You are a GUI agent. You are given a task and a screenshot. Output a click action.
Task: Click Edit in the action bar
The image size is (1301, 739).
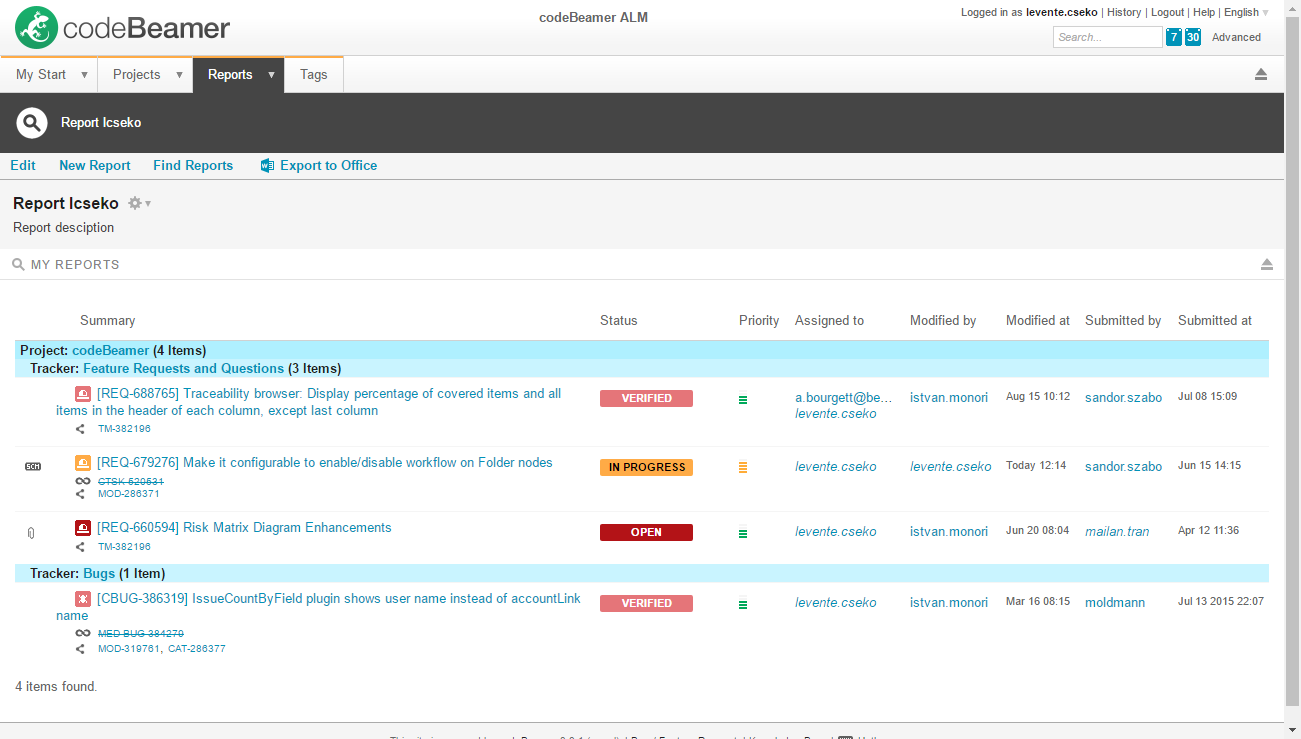tap(23, 166)
